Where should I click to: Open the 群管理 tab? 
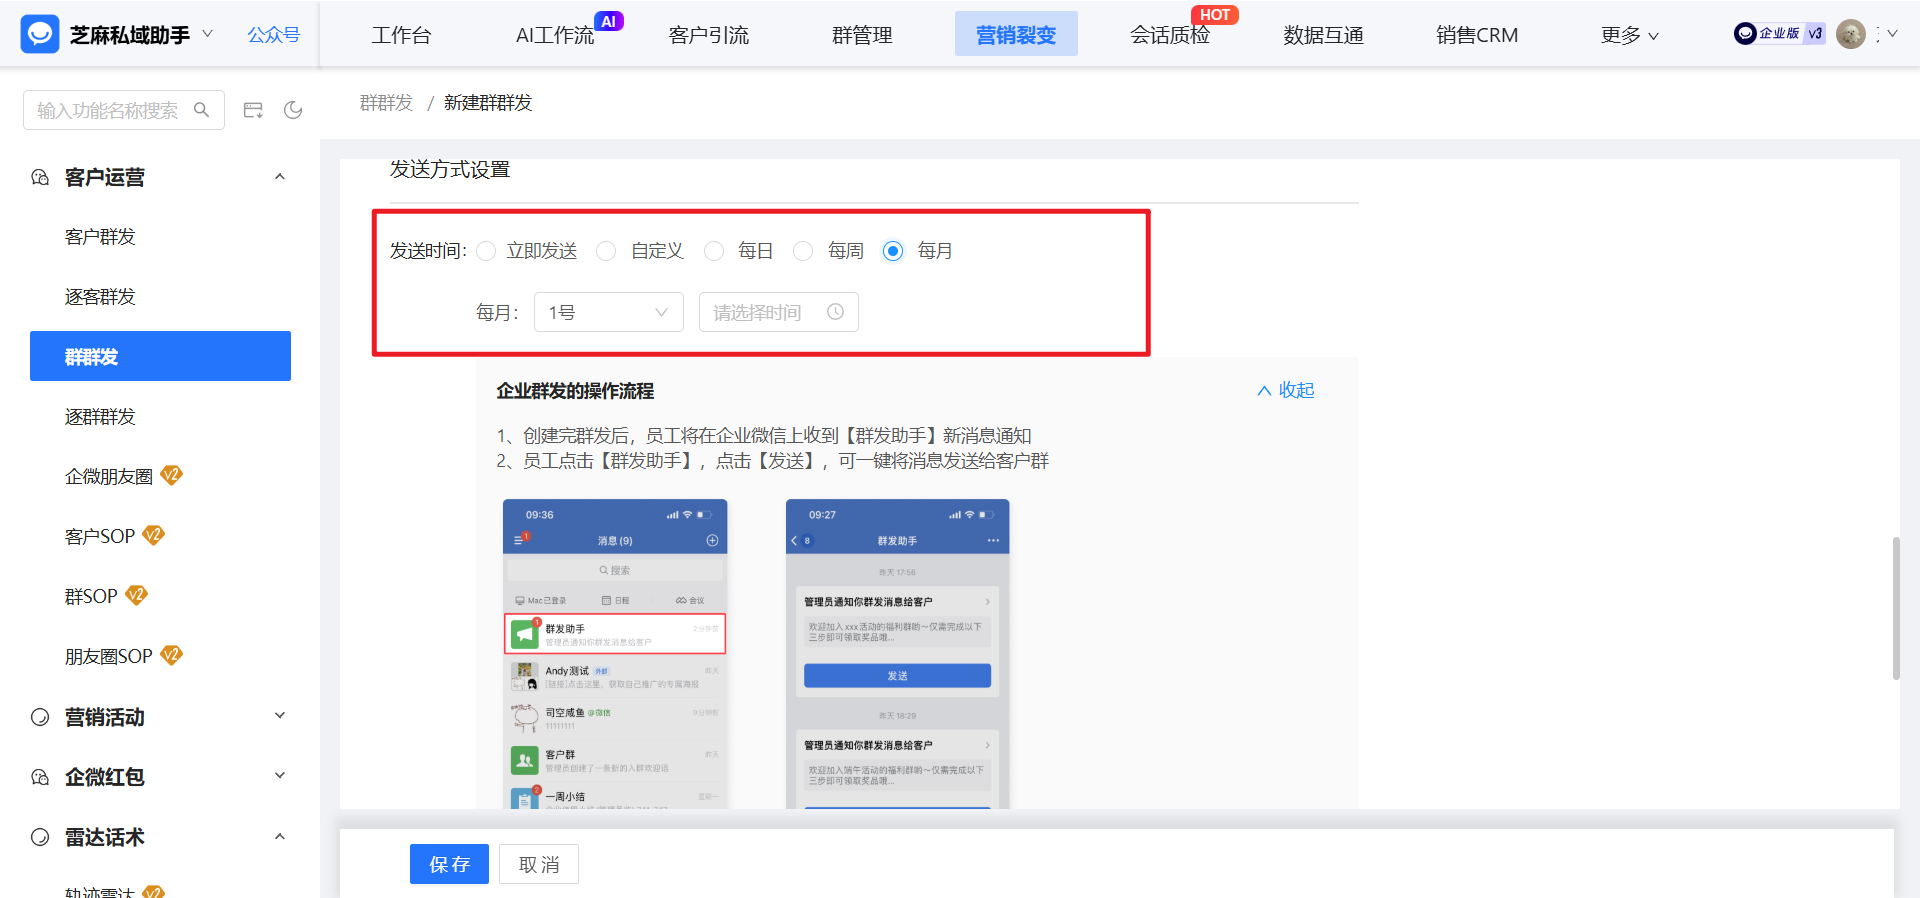pyautogui.click(x=862, y=35)
